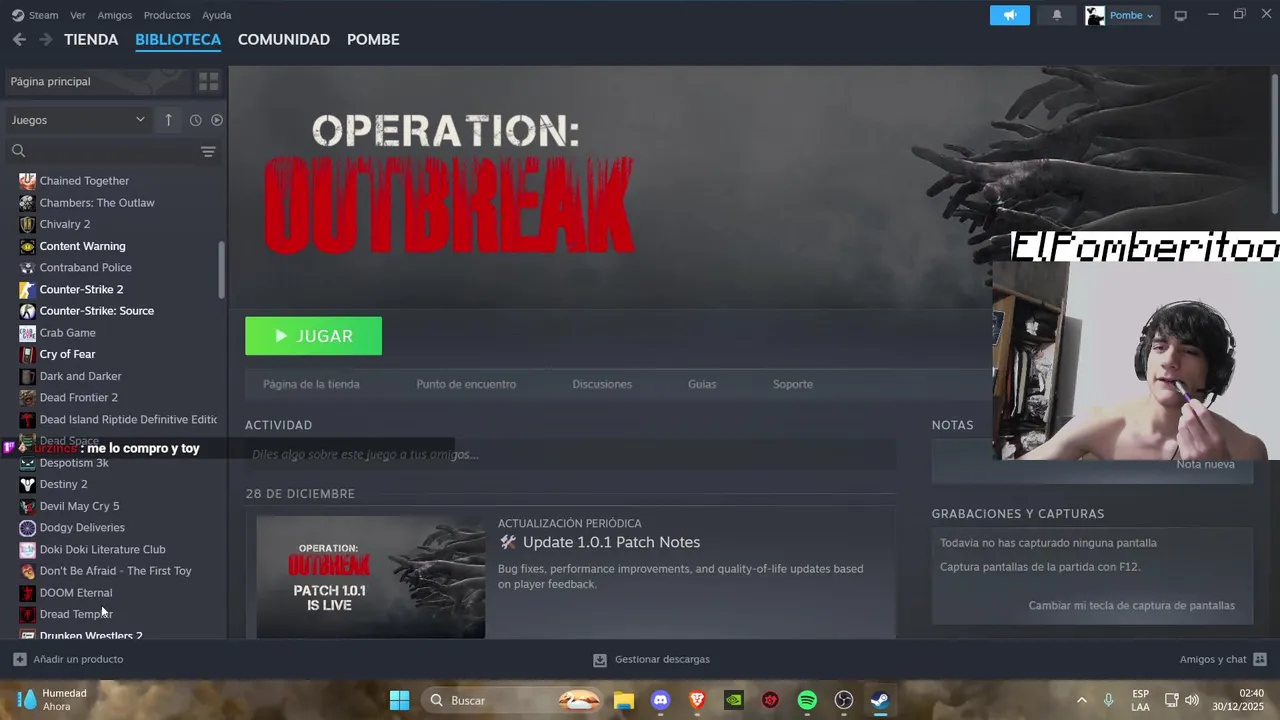Open the advanced filter options icon

(x=208, y=151)
